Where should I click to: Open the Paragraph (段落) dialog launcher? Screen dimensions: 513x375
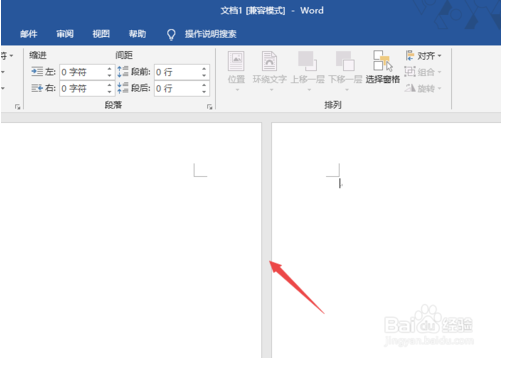pyautogui.click(x=209, y=107)
